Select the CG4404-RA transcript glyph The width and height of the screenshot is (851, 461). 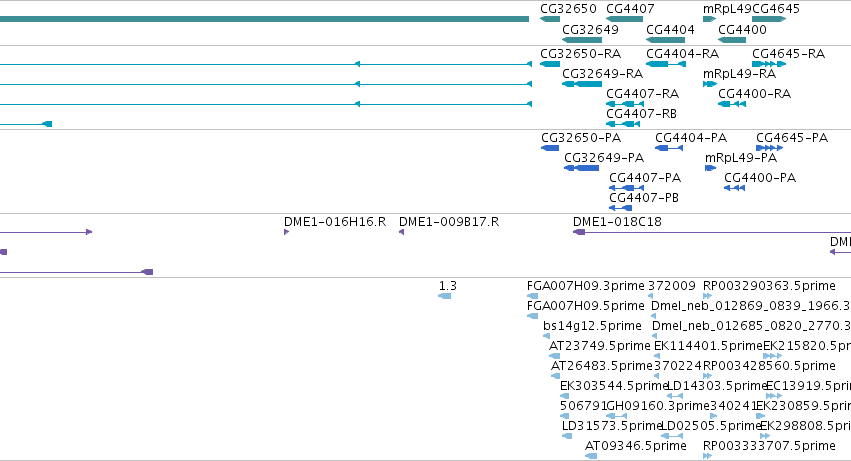666,64
